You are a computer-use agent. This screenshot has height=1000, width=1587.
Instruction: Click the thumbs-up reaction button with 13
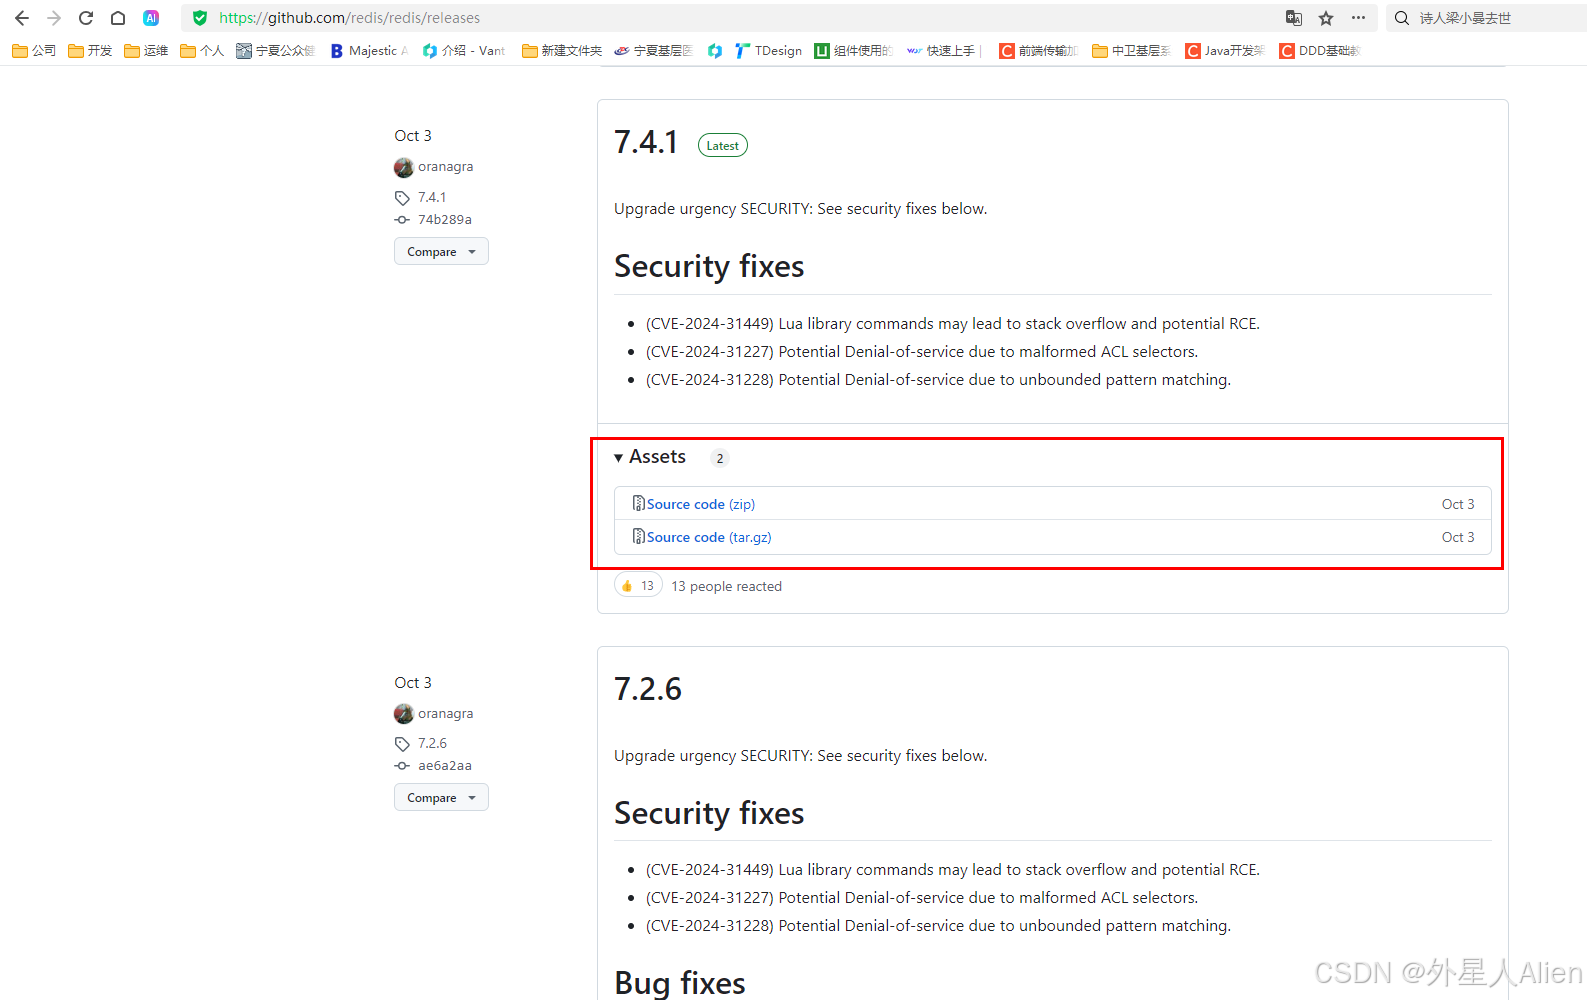point(638,585)
